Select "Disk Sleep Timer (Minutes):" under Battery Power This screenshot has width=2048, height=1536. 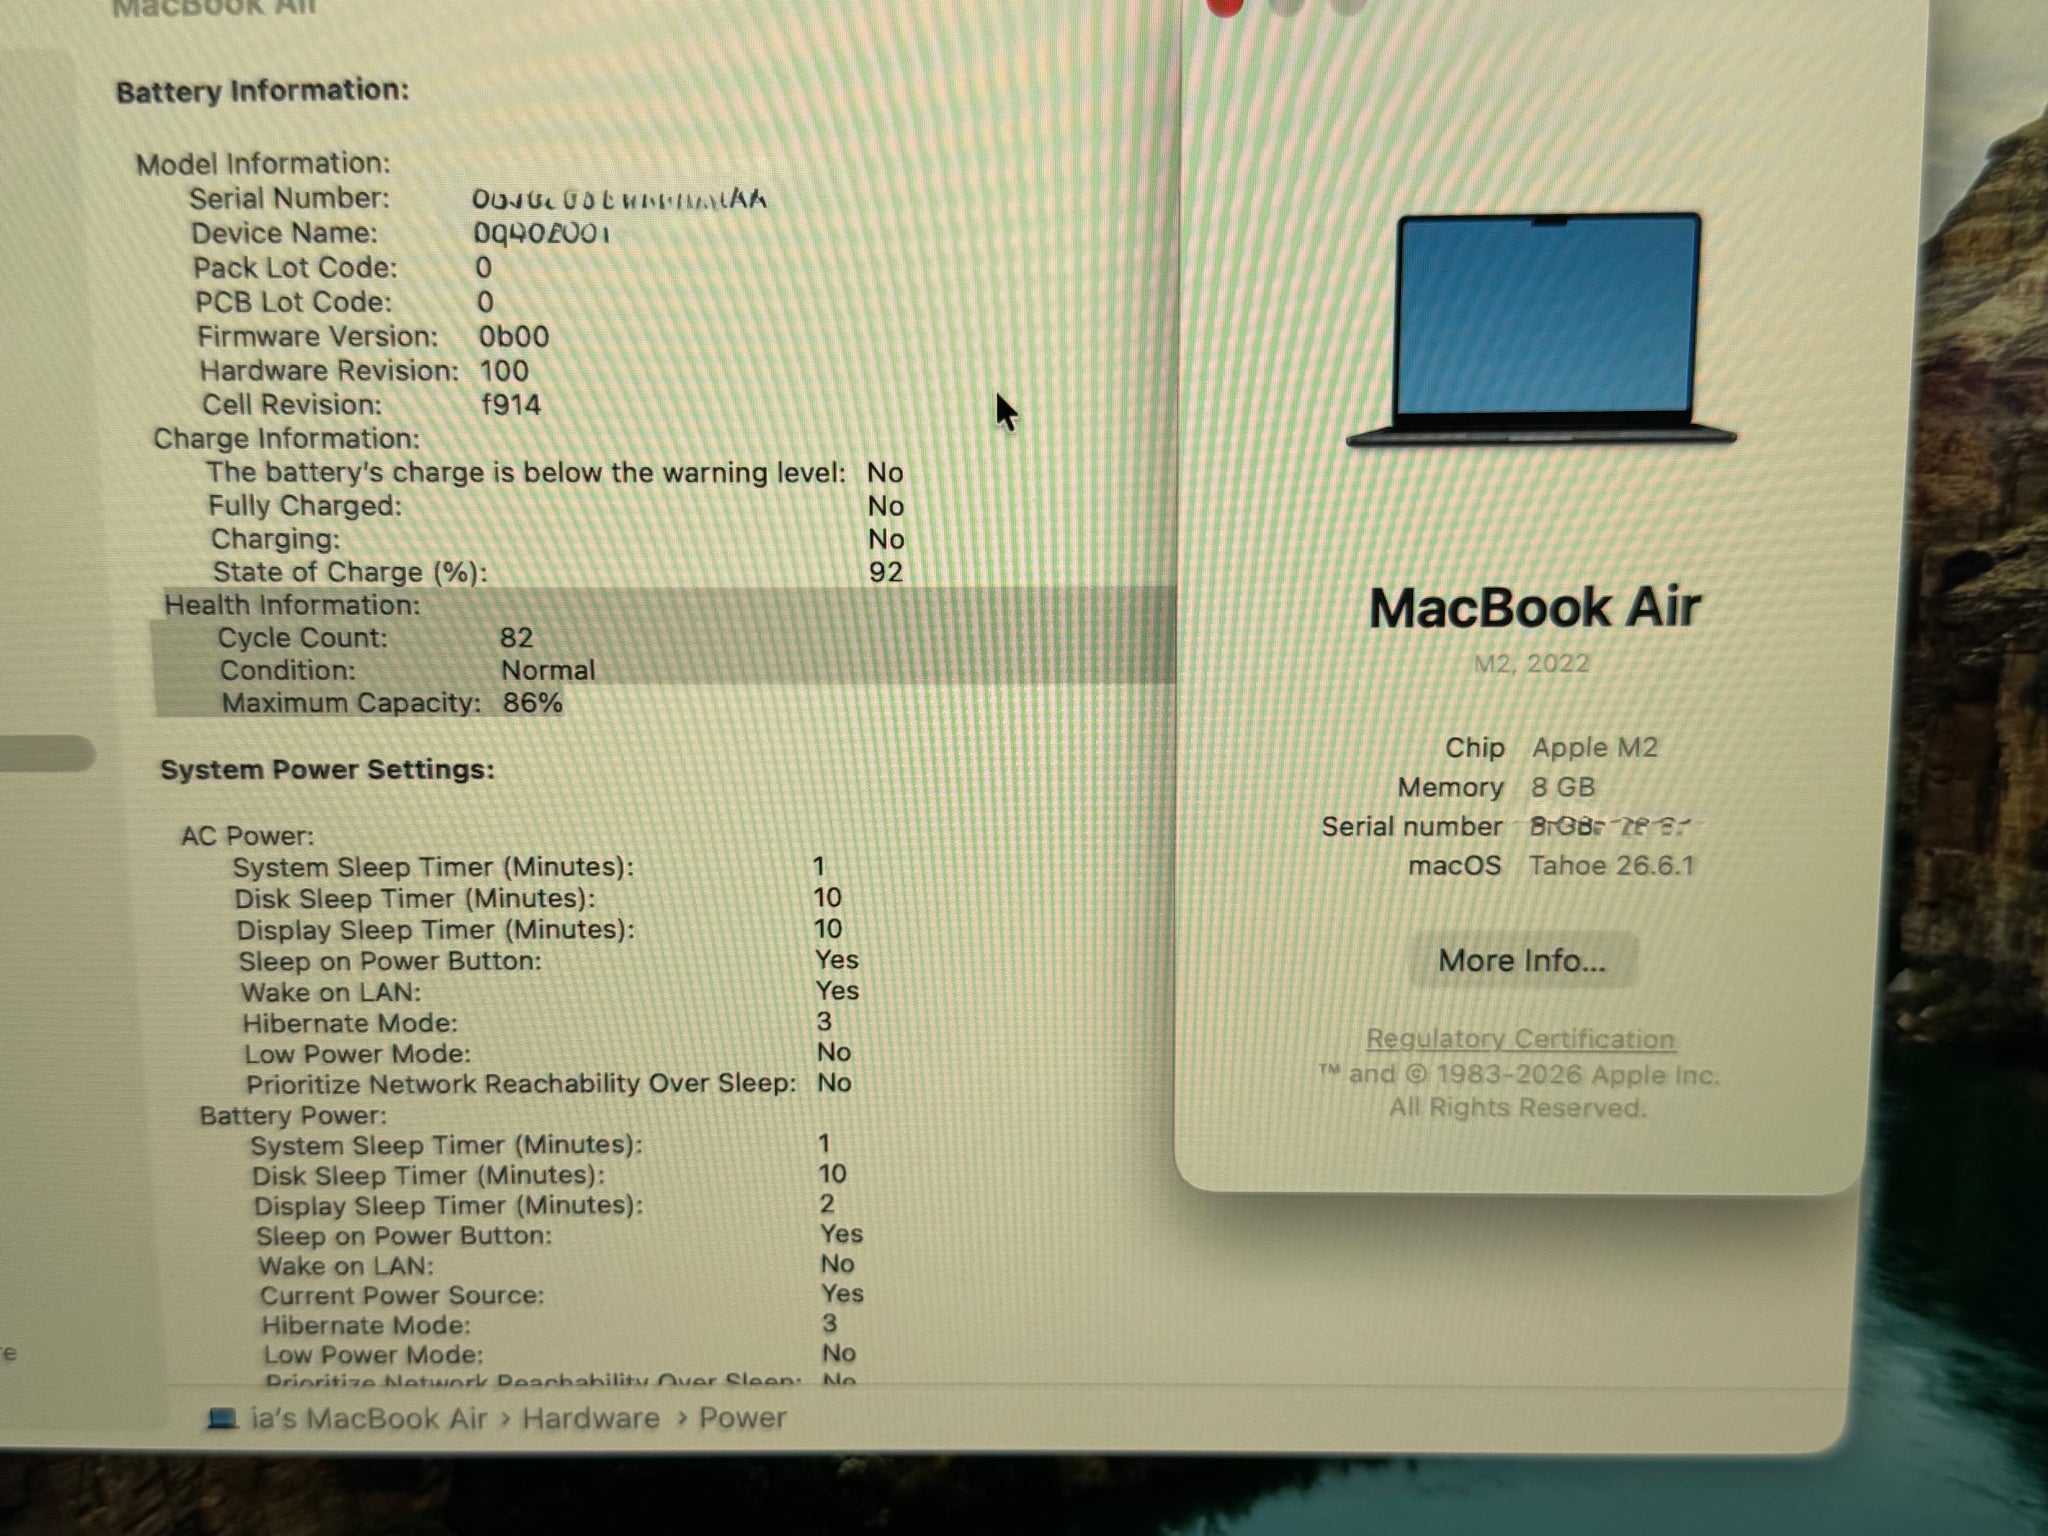(x=428, y=1175)
